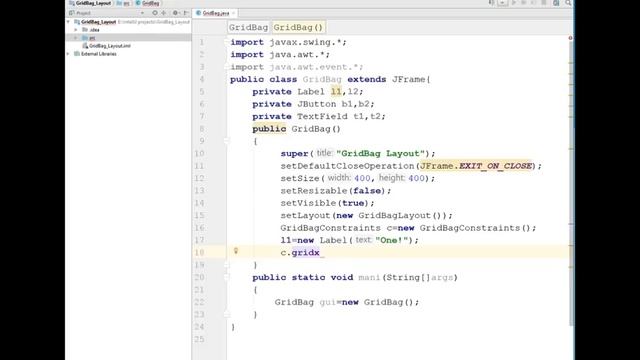Expand the .idea folder
The height and width of the screenshot is (360, 640).
point(76,30)
